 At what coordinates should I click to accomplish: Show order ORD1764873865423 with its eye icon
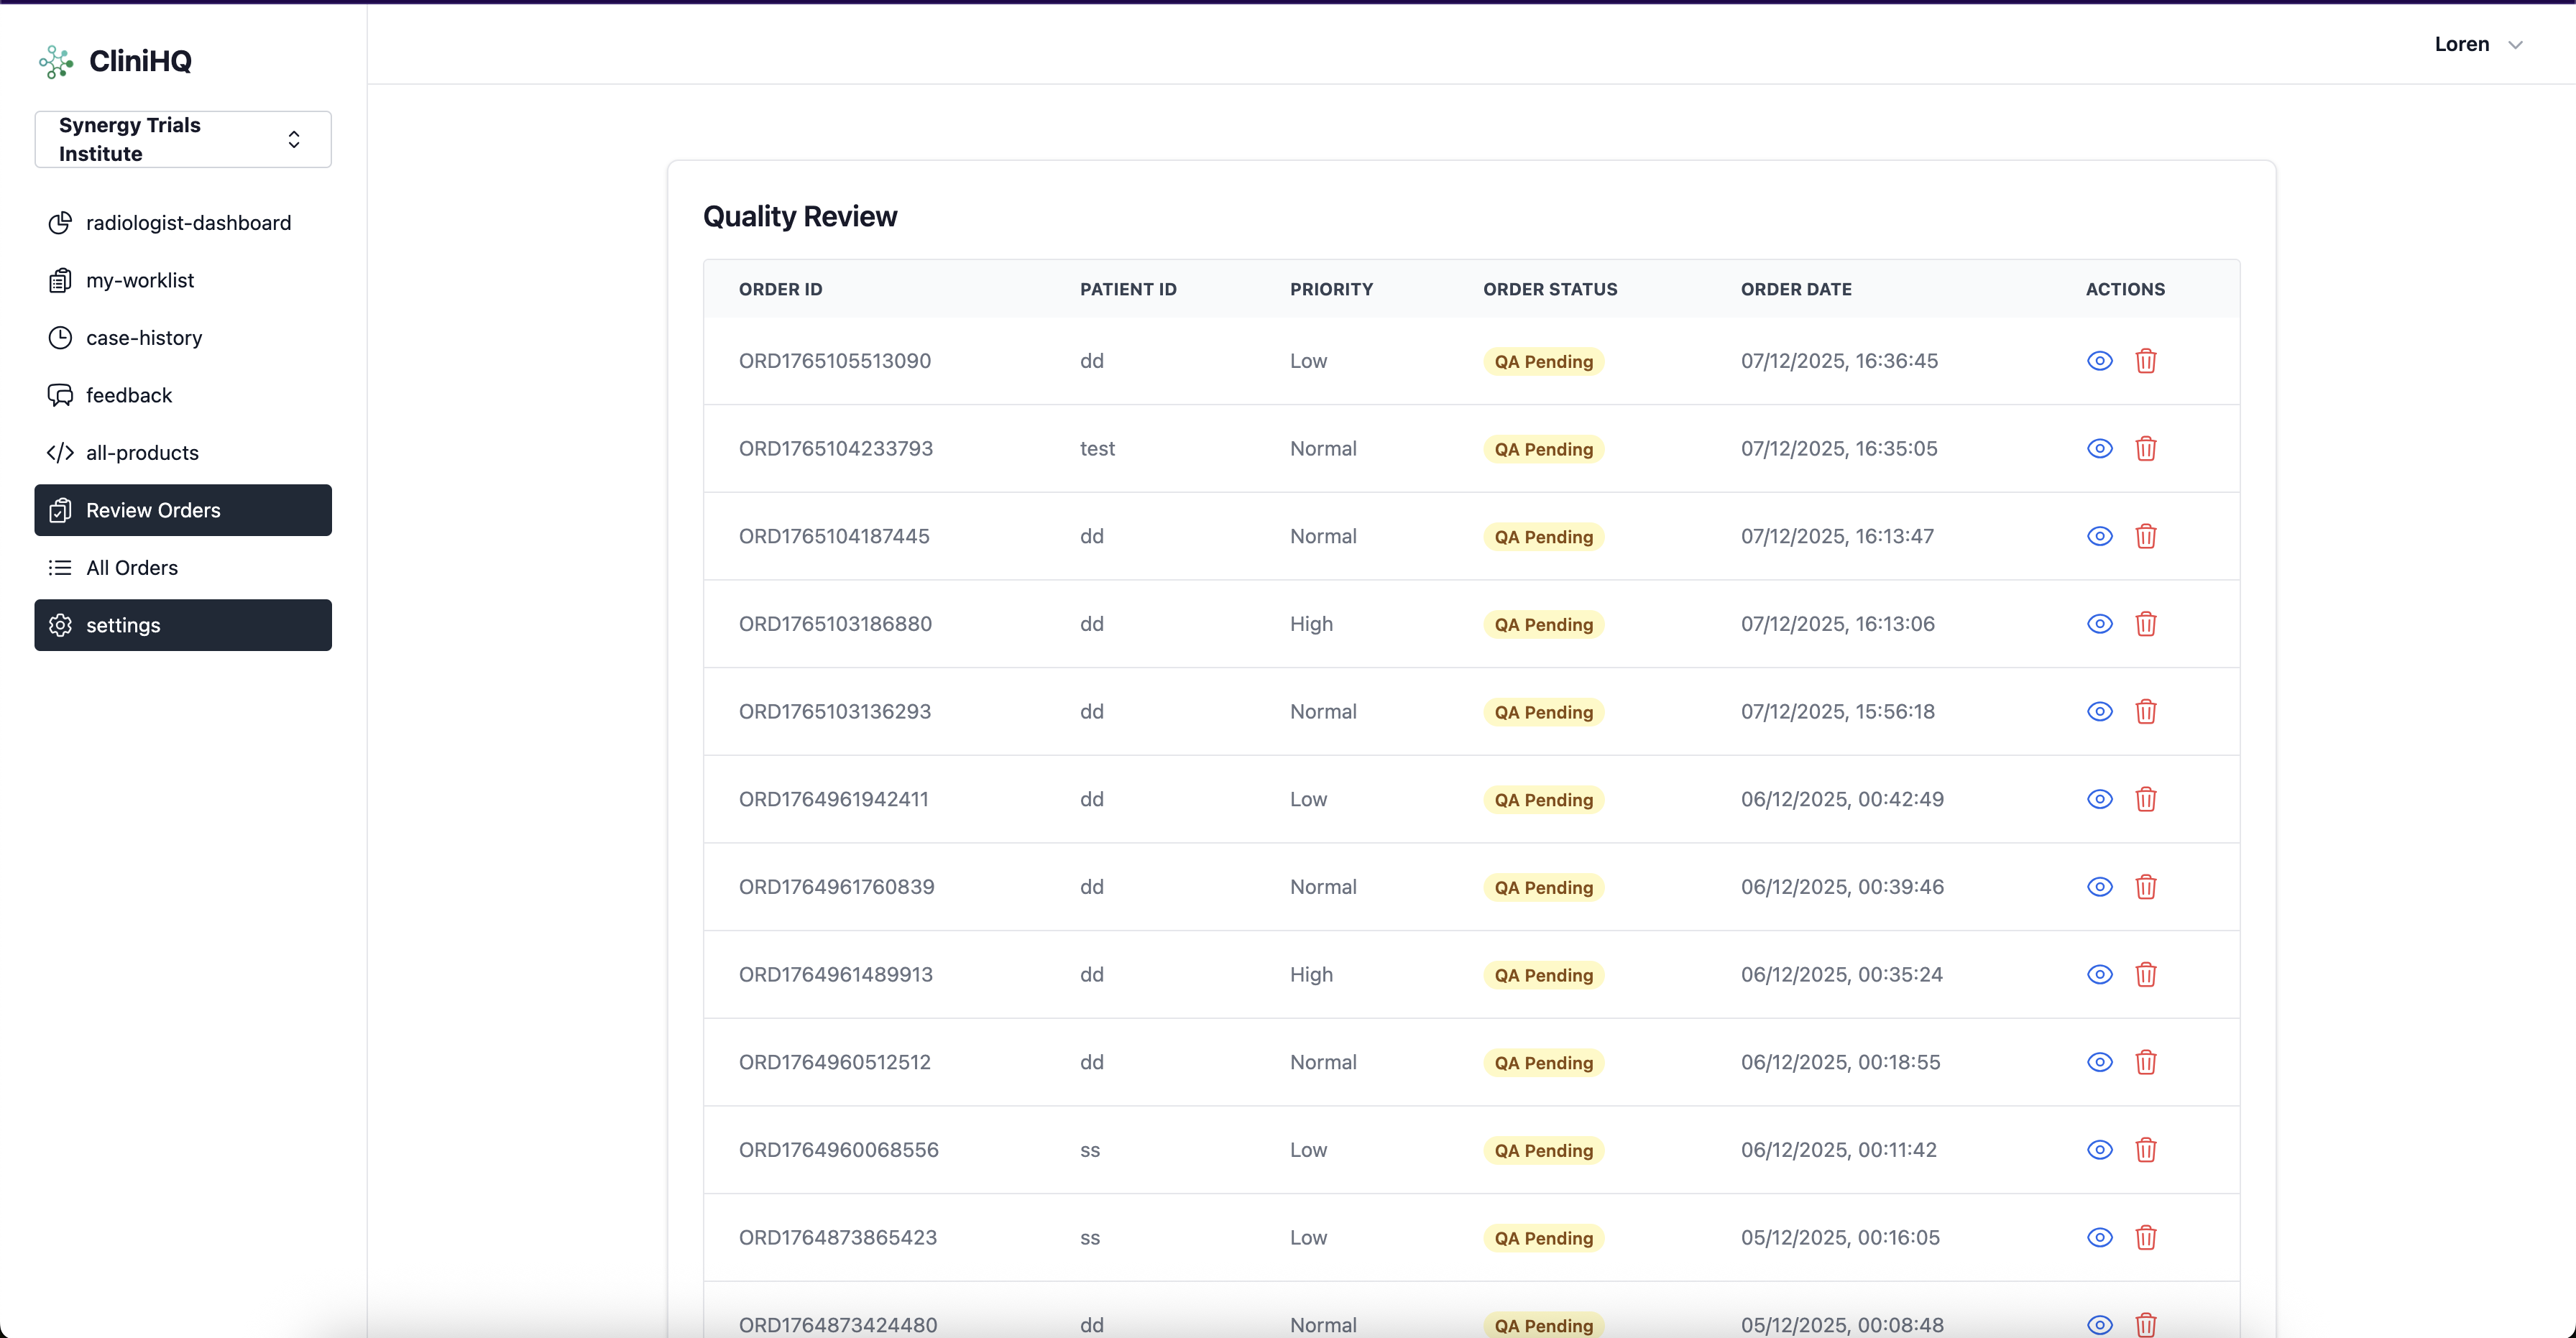(2099, 1238)
